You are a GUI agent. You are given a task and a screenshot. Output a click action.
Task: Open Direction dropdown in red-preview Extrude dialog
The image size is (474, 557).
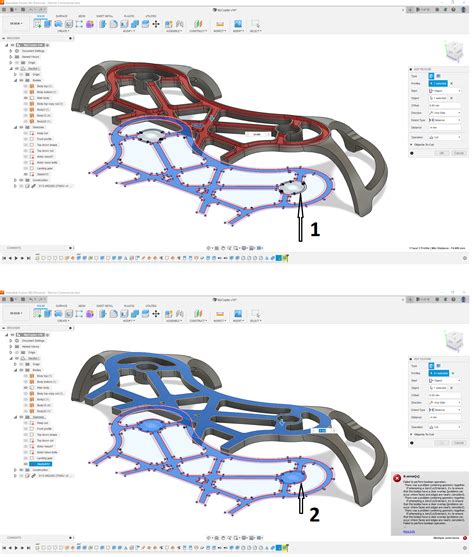[x=445, y=113]
